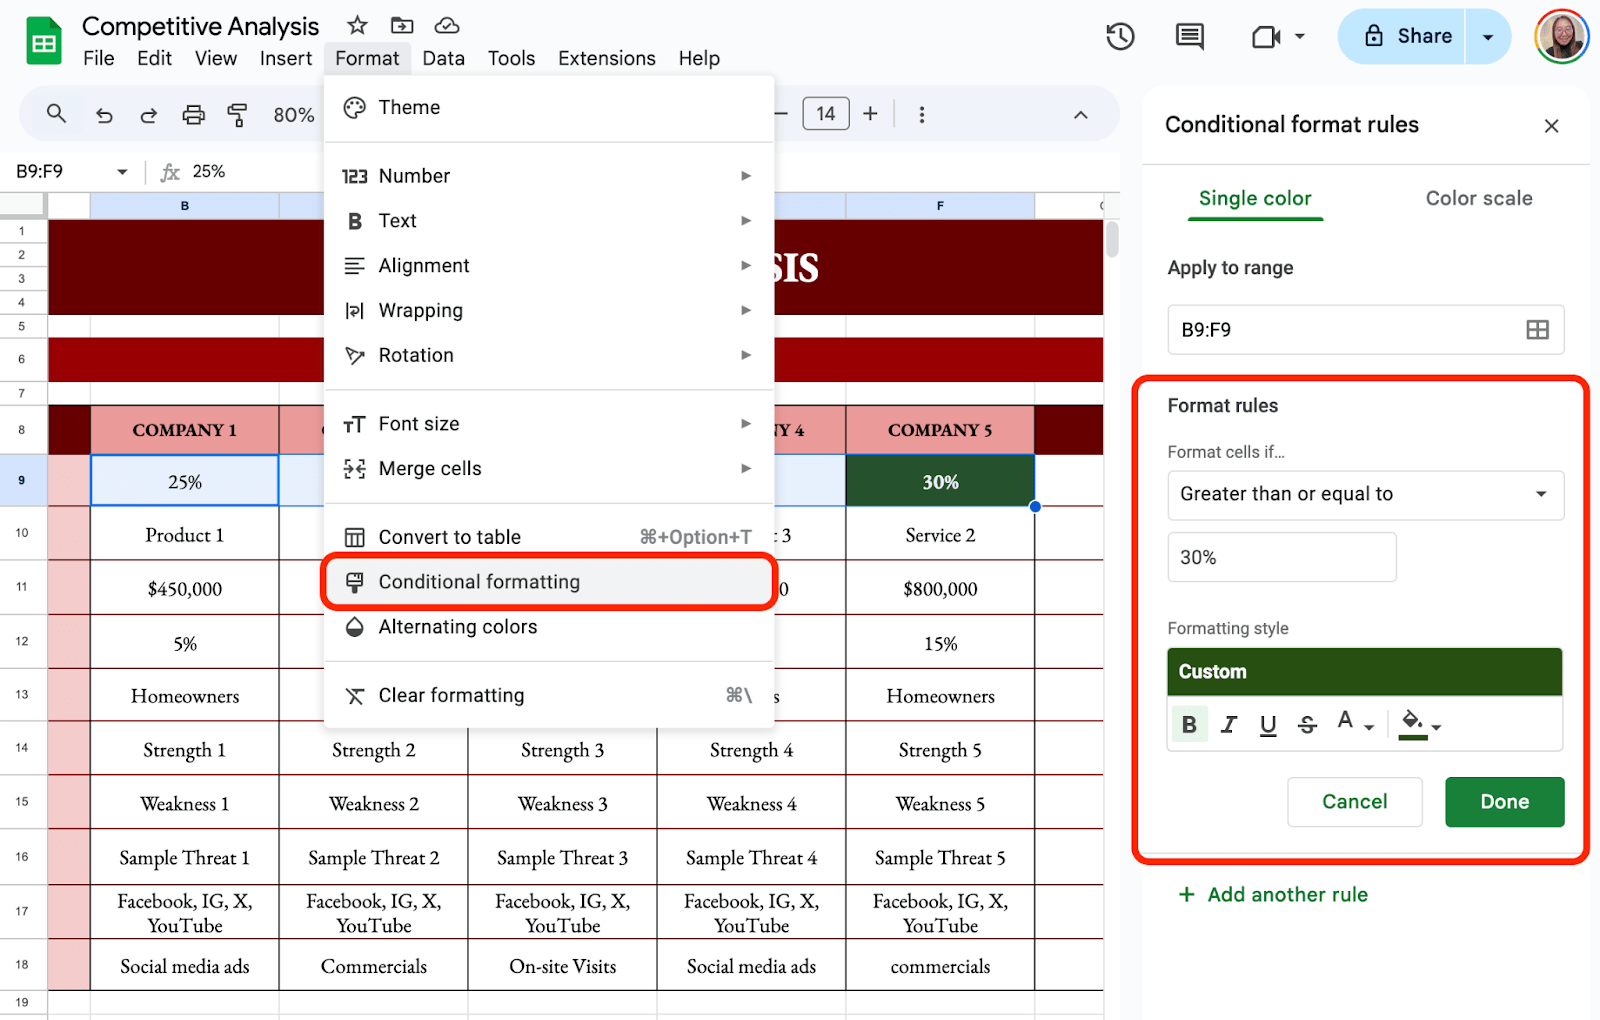Click the Done button to save the rule
Viewport: 1600px width, 1020px height.
click(1504, 801)
